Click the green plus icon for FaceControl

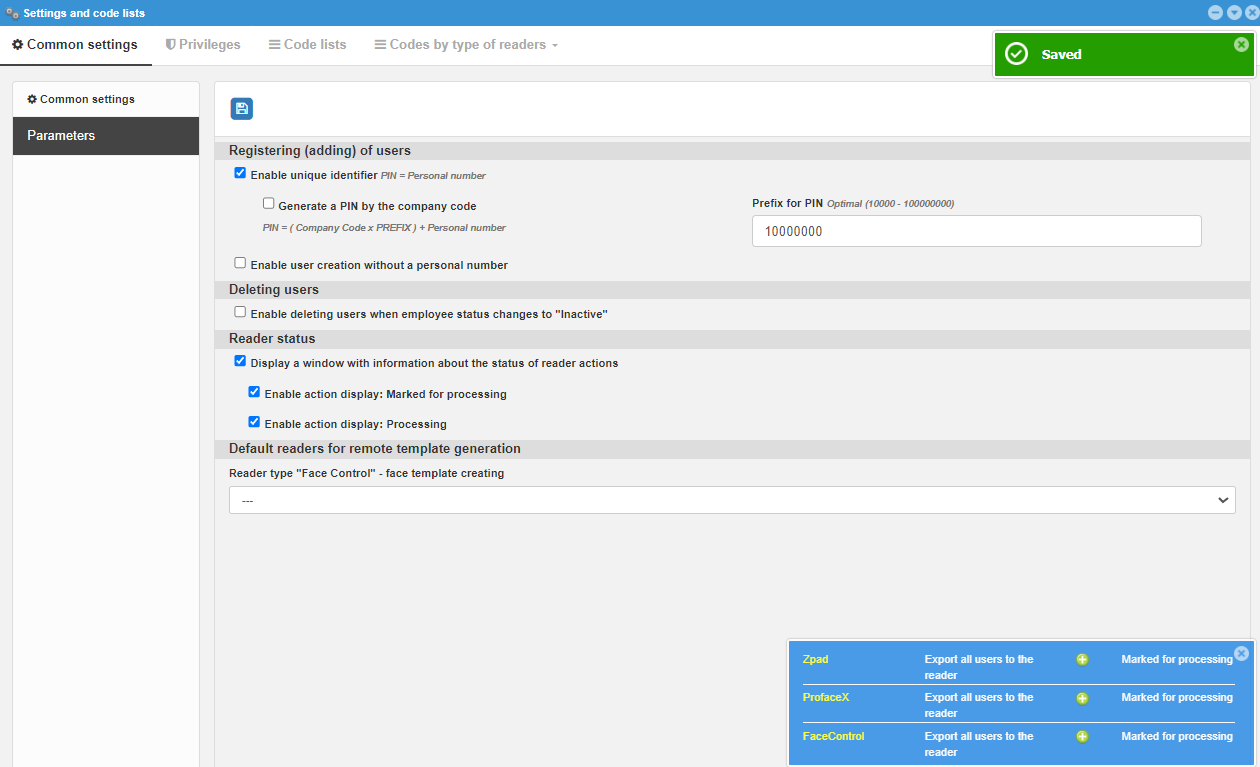point(1082,737)
